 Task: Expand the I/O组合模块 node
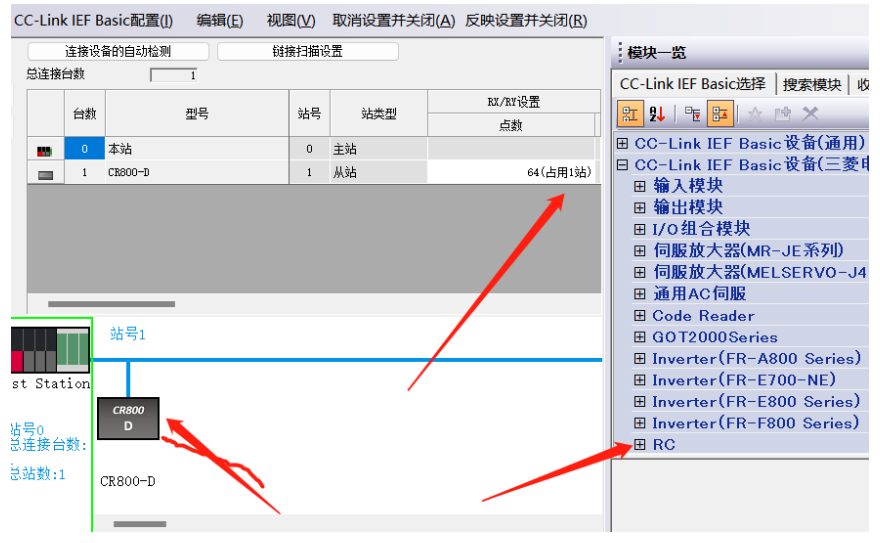pos(640,229)
